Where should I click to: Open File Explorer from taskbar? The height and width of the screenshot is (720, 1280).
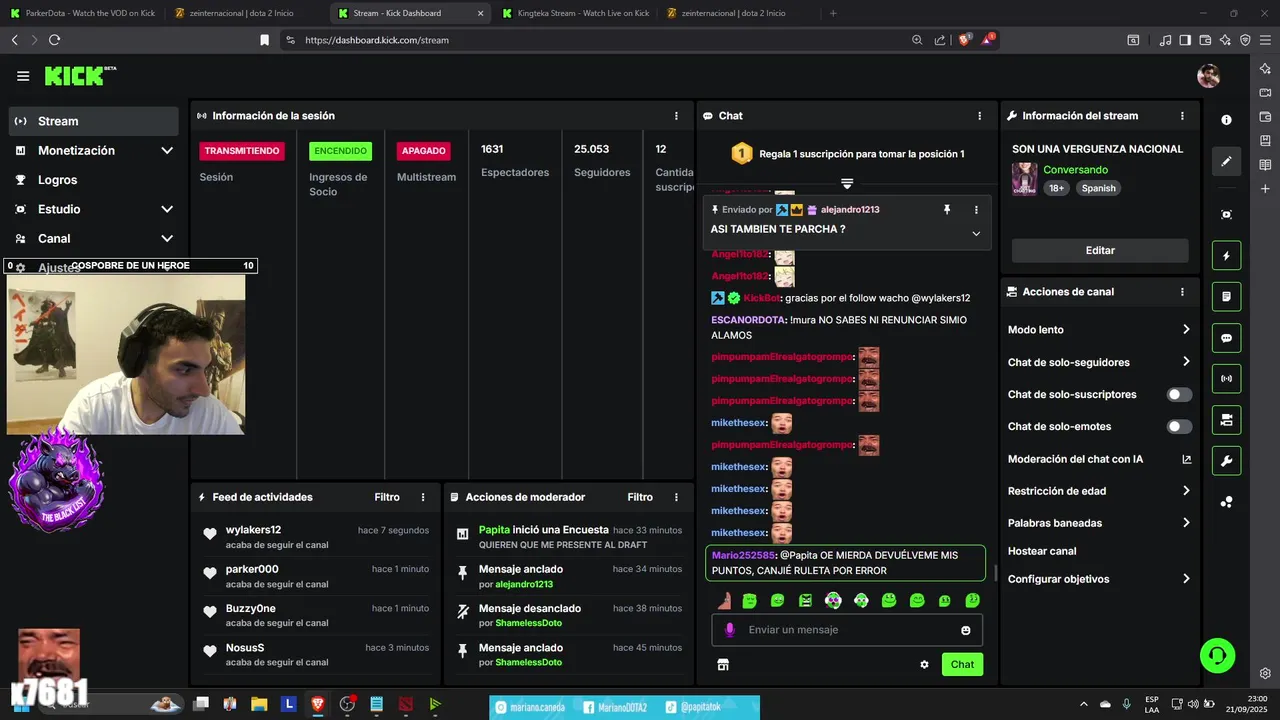259,704
